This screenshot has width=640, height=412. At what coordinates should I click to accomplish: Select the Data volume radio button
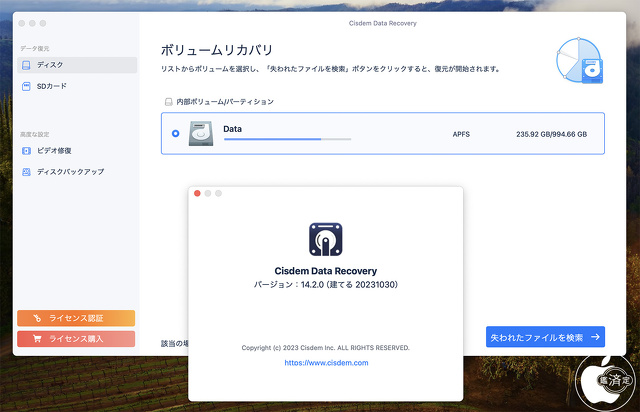[176, 134]
